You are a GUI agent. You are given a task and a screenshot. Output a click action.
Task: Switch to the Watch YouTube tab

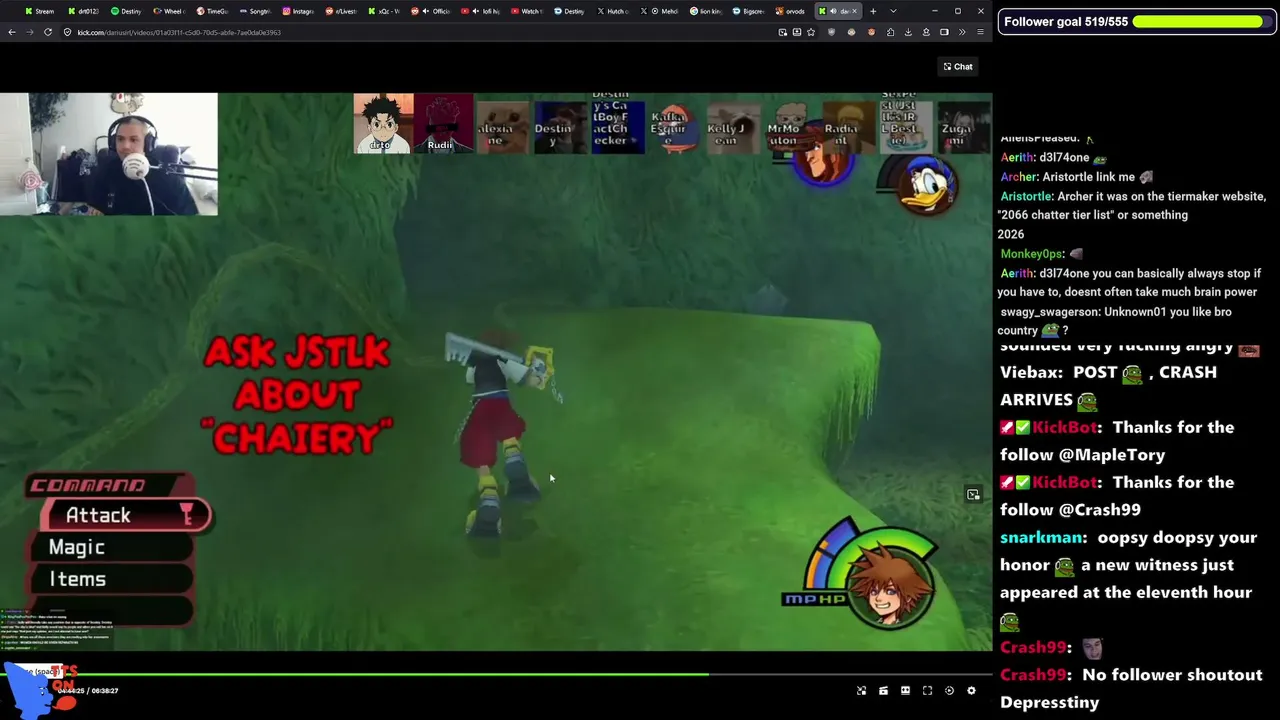(527, 11)
